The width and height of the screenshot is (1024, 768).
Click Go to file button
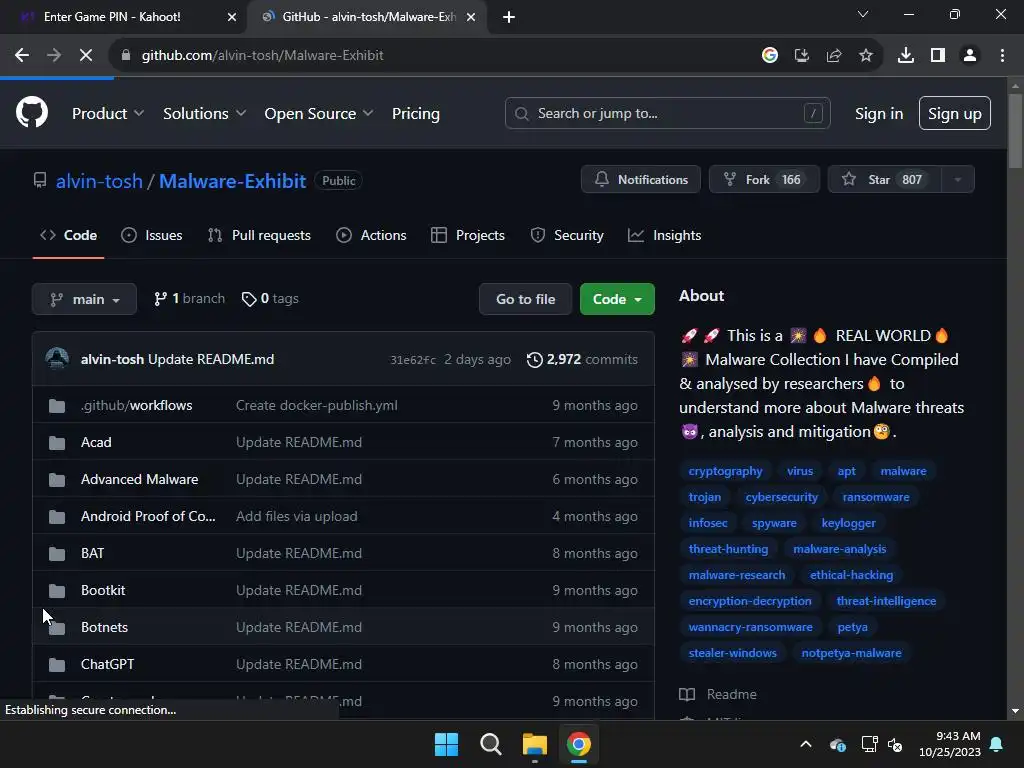tap(526, 299)
